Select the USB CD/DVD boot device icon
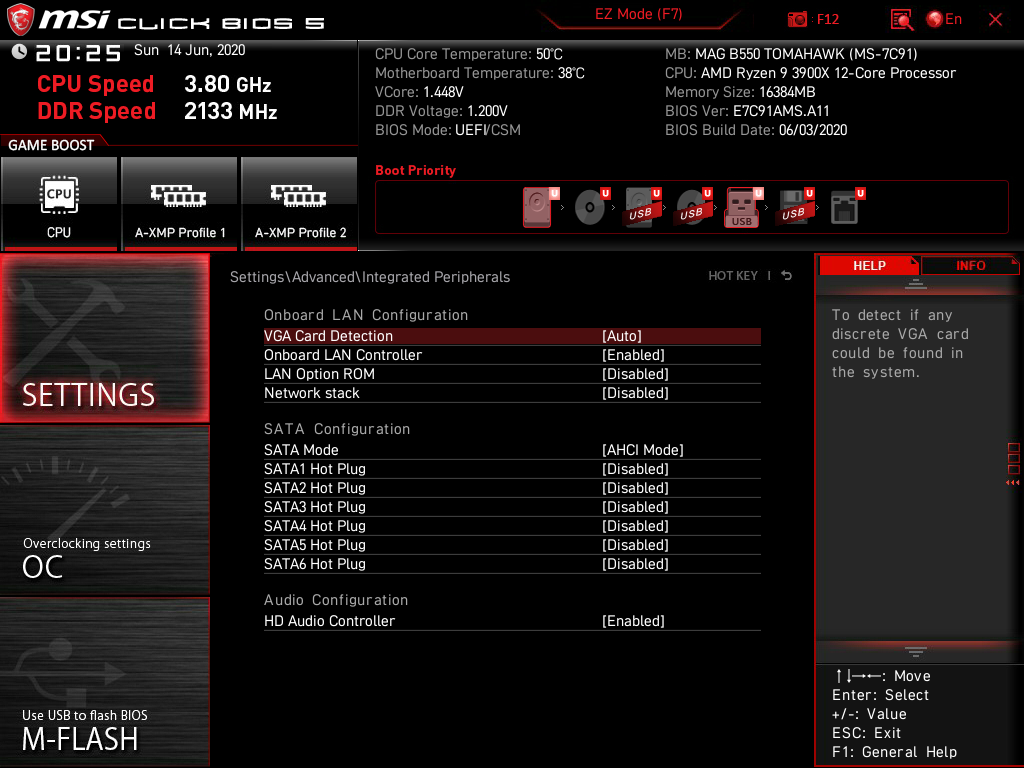Viewport: 1024px width, 768px height. click(x=694, y=207)
